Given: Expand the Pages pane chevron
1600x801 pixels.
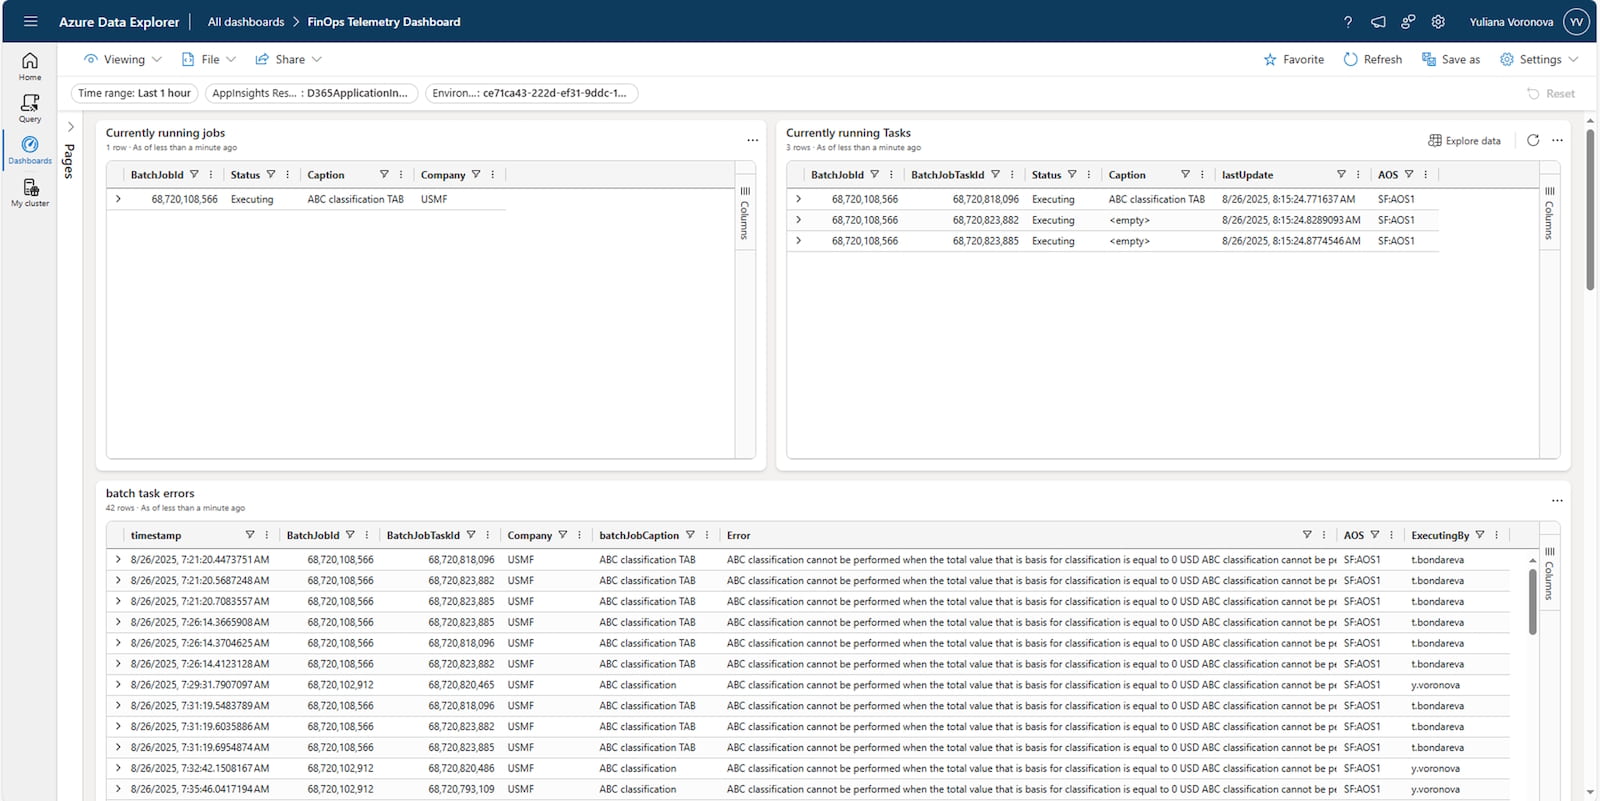Looking at the screenshot, I should [70, 127].
